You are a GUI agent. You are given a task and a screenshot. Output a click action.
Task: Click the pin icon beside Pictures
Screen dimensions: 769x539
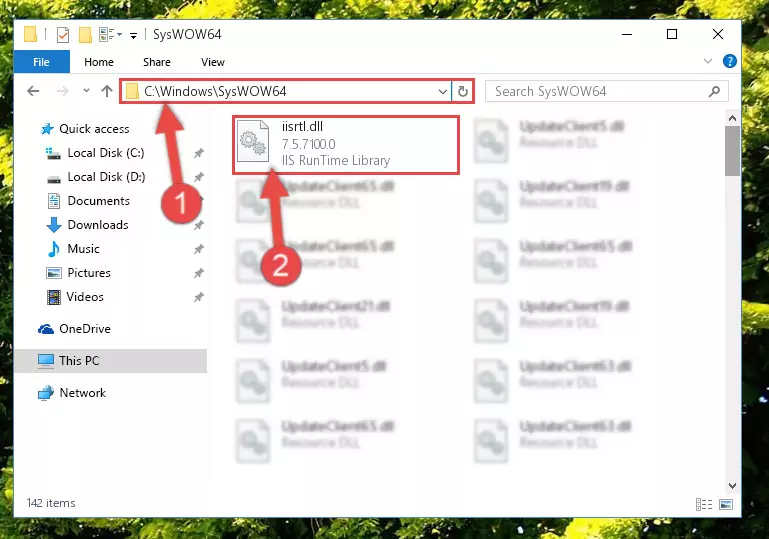click(x=199, y=273)
